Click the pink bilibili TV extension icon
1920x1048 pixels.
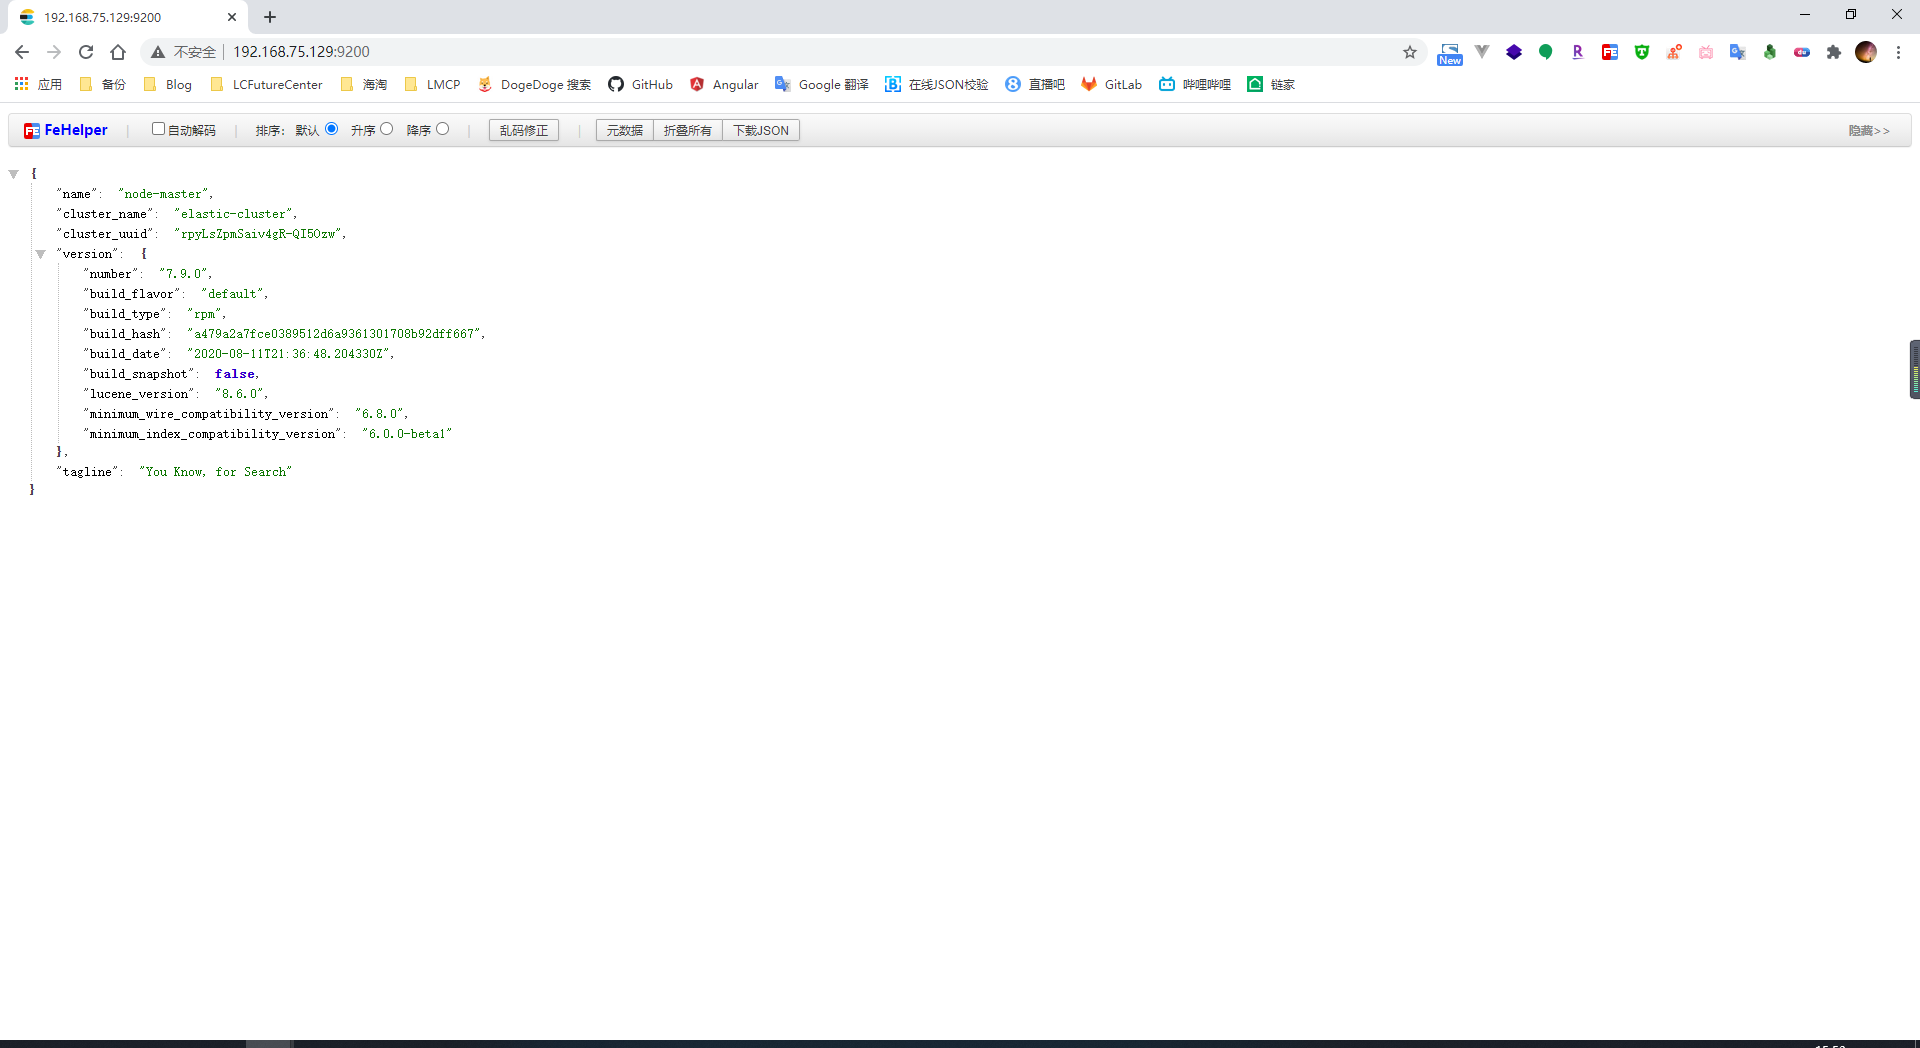(x=1706, y=52)
